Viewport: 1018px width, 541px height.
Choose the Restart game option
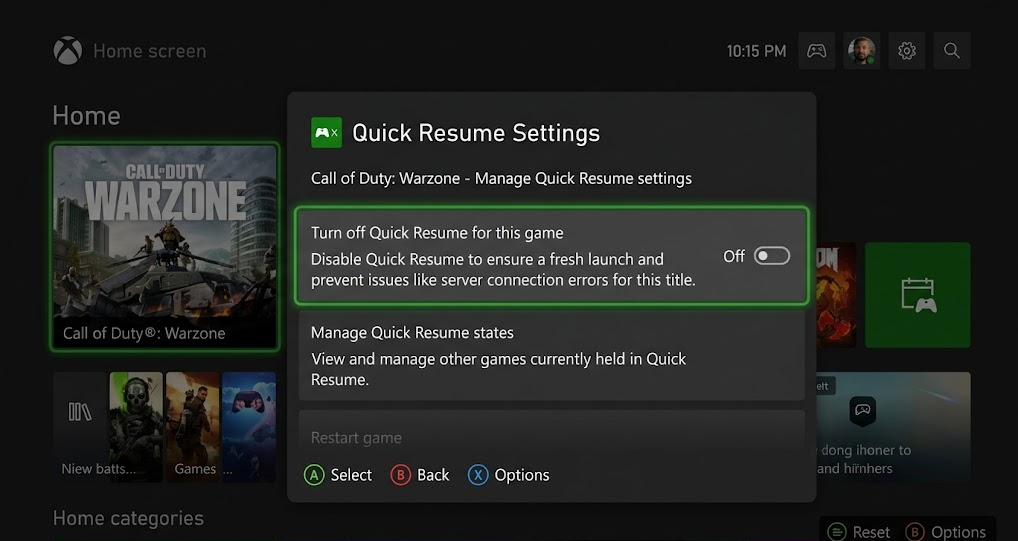click(552, 432)
